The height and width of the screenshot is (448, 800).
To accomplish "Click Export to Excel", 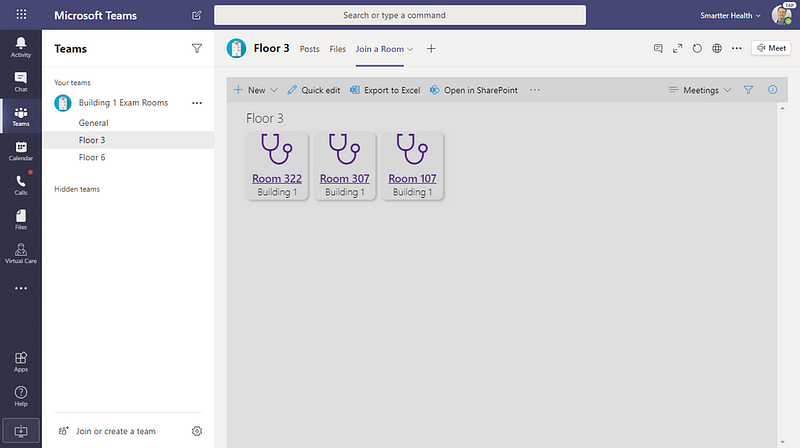I will (x=385, y=90).
